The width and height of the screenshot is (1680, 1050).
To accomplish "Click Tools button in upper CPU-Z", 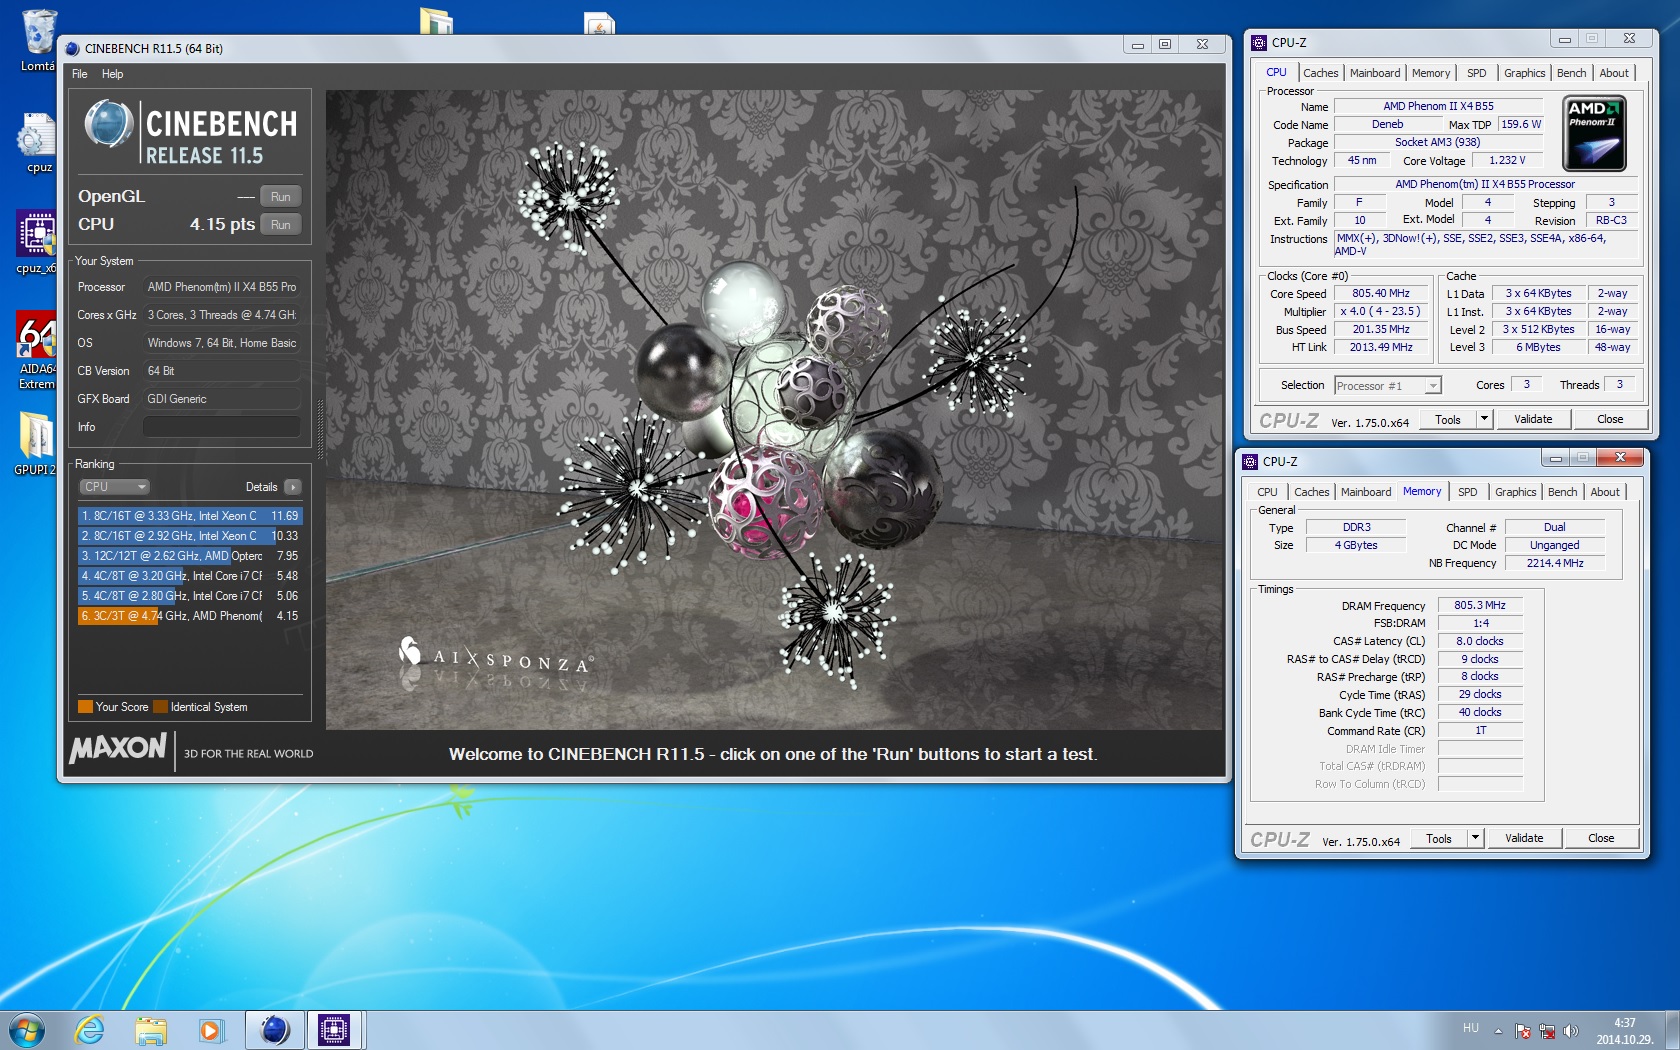I will [1447, 420].
